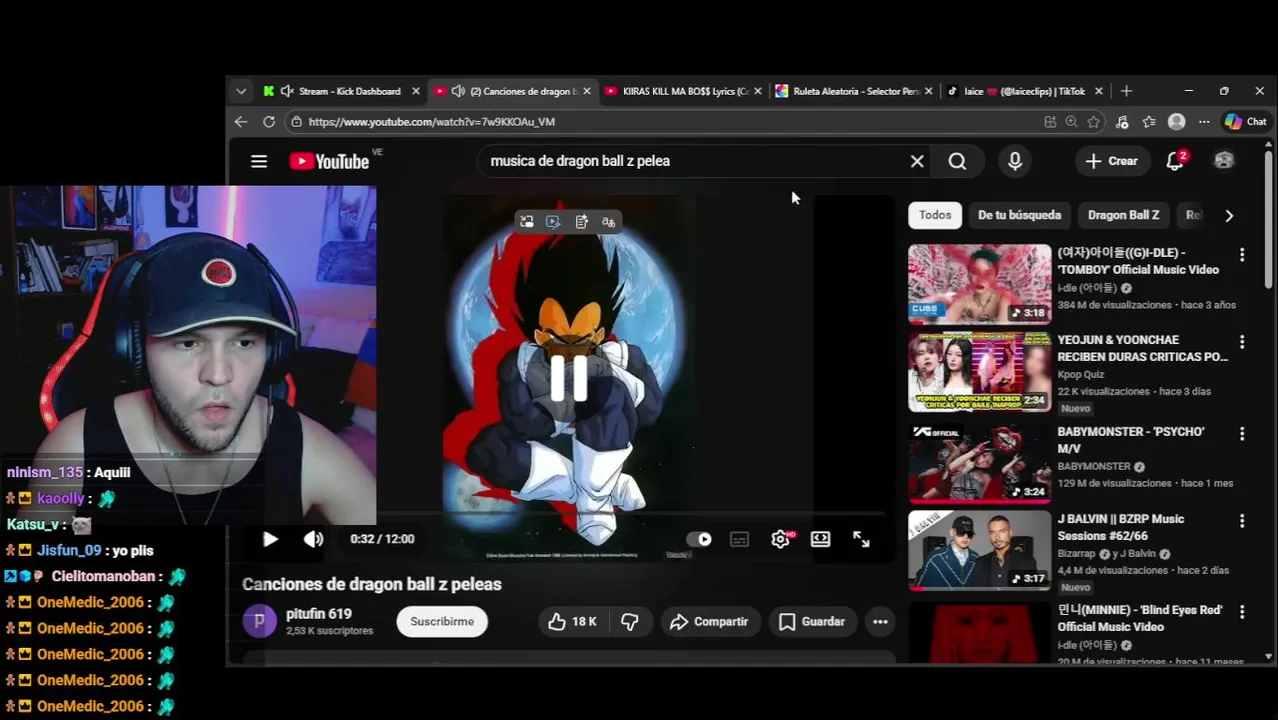Toggle the autoplay switch in the player
Screen dimensions: 1278x720
click(x=699, y=539)
